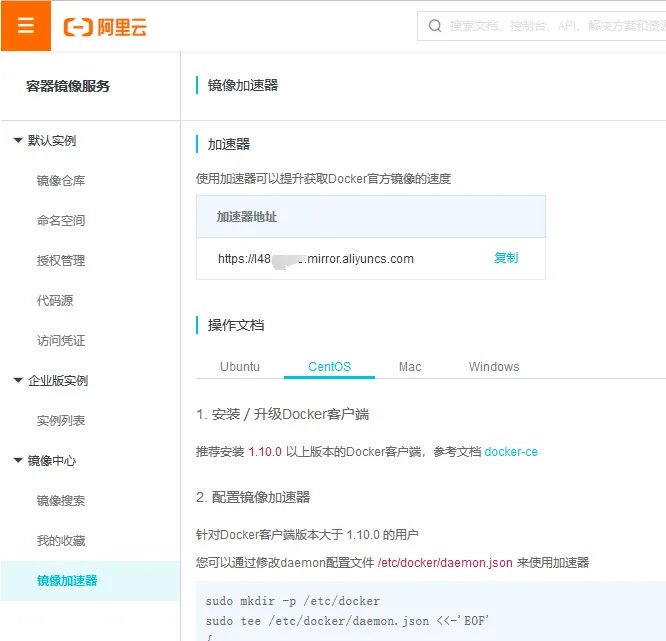This screenshot has width=666, height=641.
Task: Click the mirror.aliyuncs.com address text
Action: [316, 259]
